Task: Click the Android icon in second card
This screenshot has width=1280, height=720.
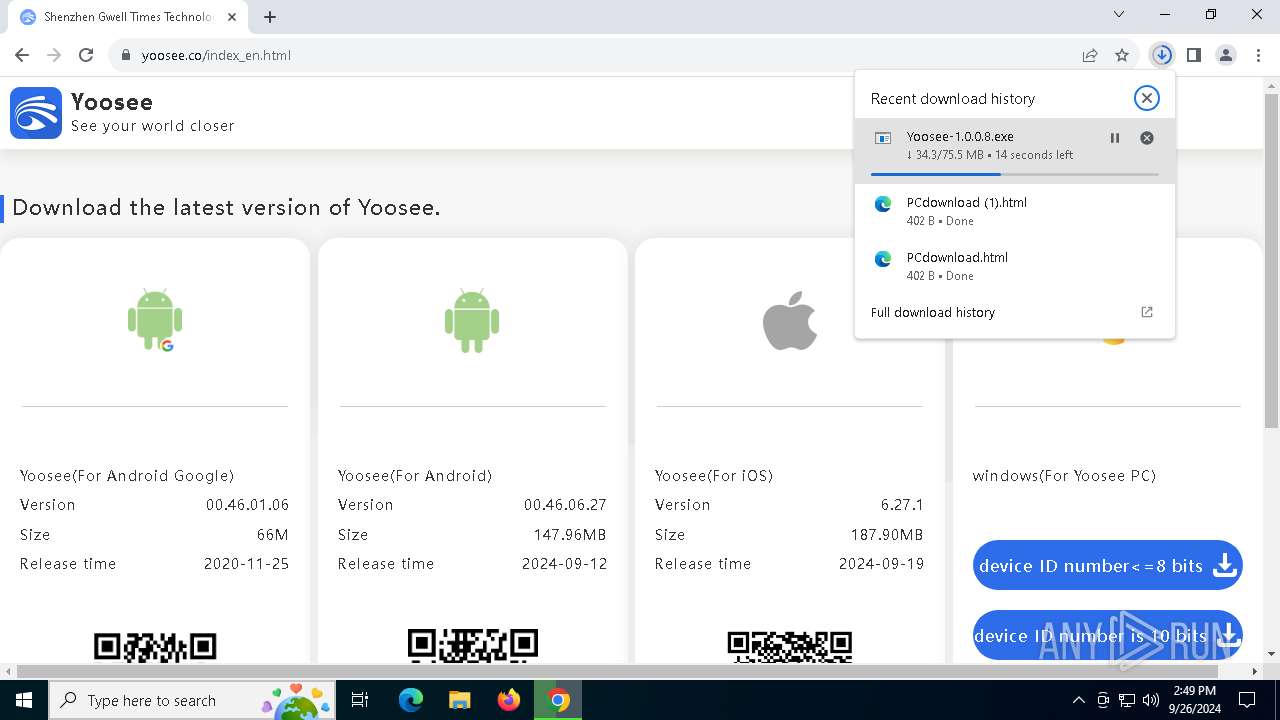Action: (472, 319)
